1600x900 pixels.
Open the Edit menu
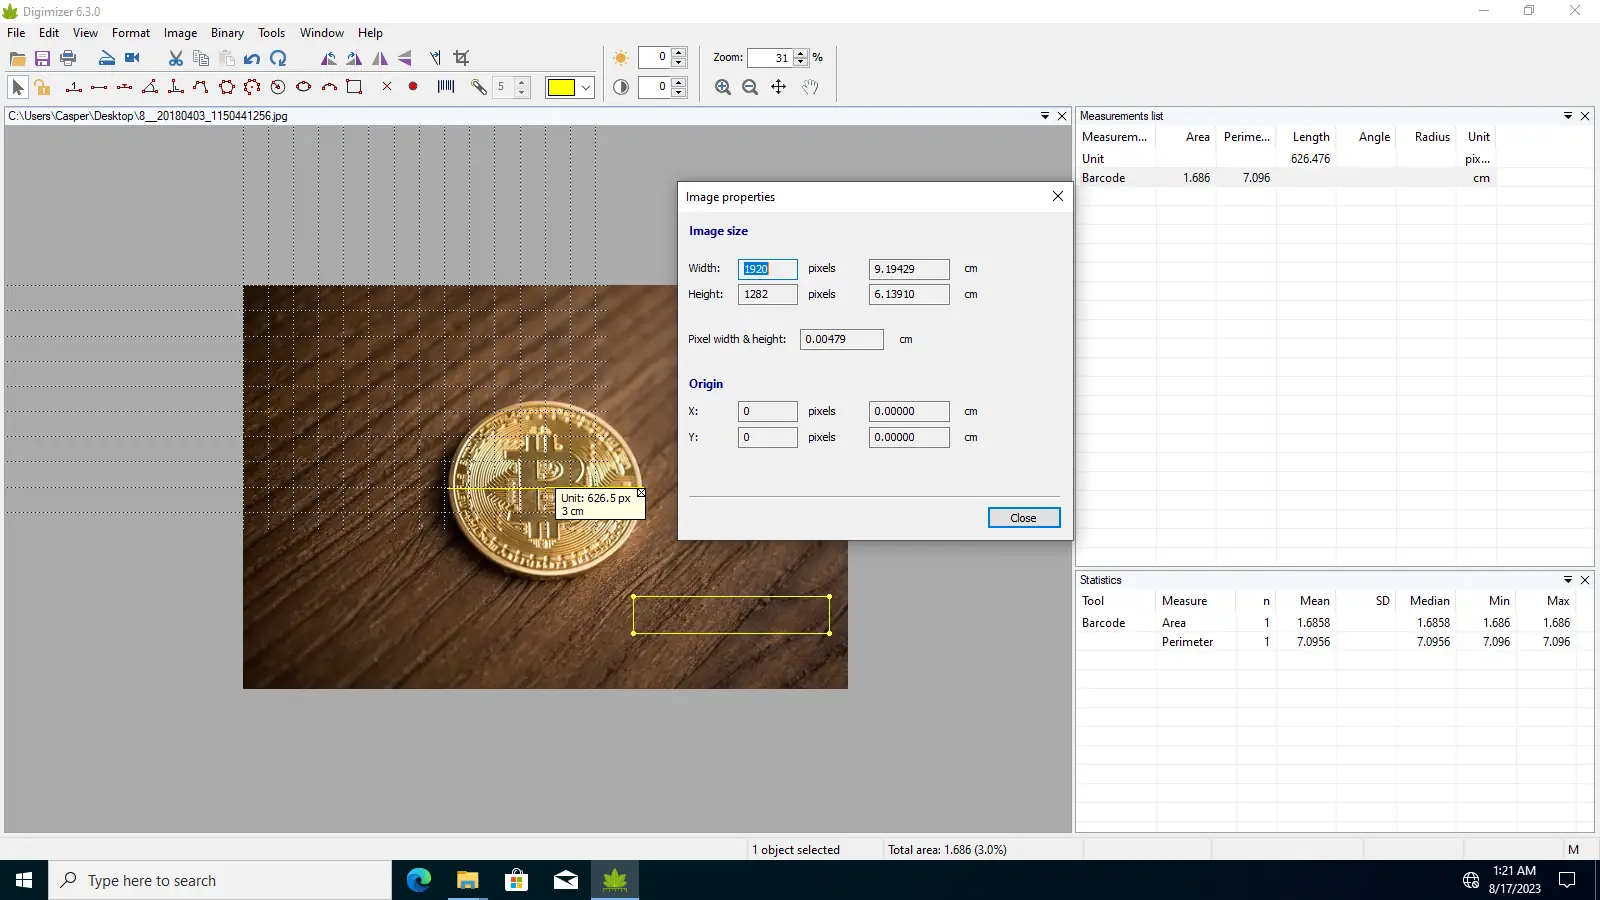point(49,33)
